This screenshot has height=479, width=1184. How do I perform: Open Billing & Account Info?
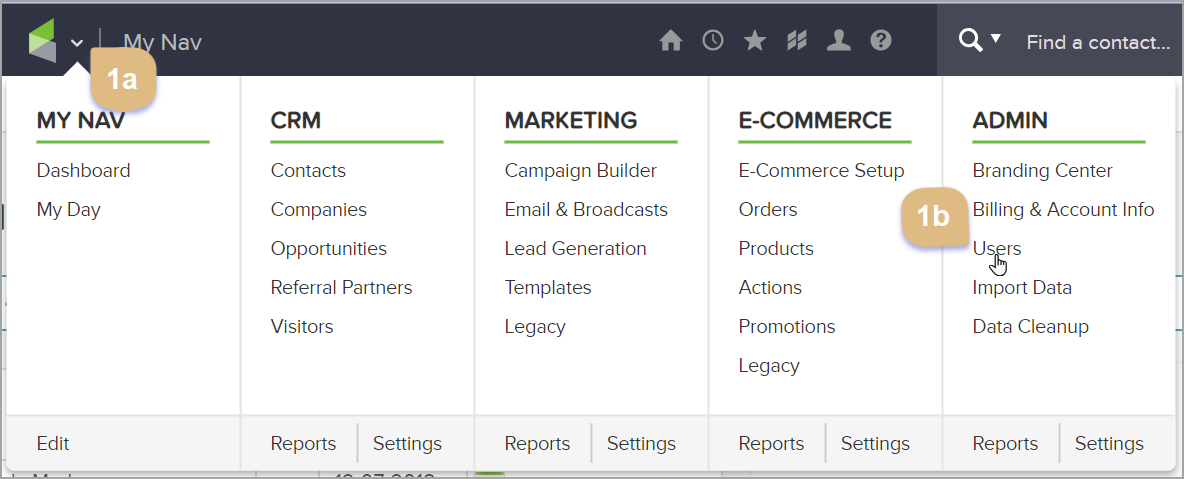pyautogui.click(x=1063, y=209)
